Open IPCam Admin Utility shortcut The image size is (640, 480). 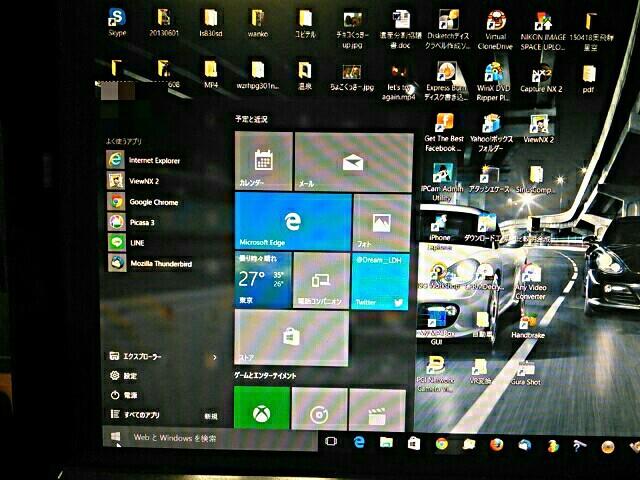[442, 182]
